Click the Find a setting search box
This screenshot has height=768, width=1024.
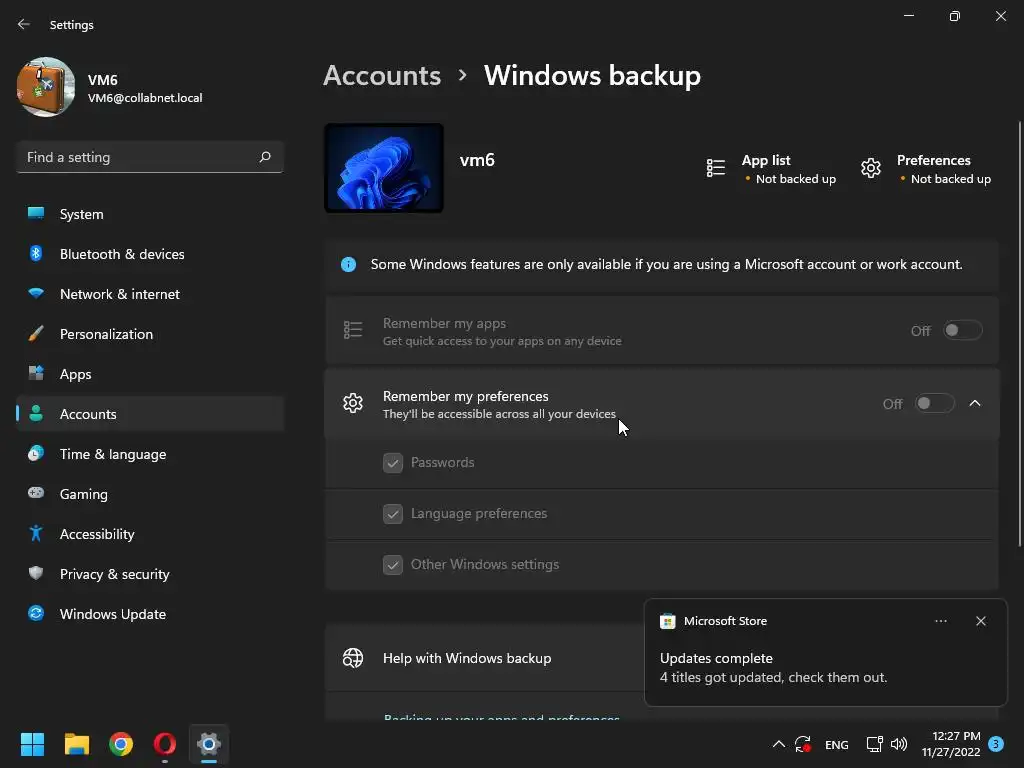coord(138,157)
